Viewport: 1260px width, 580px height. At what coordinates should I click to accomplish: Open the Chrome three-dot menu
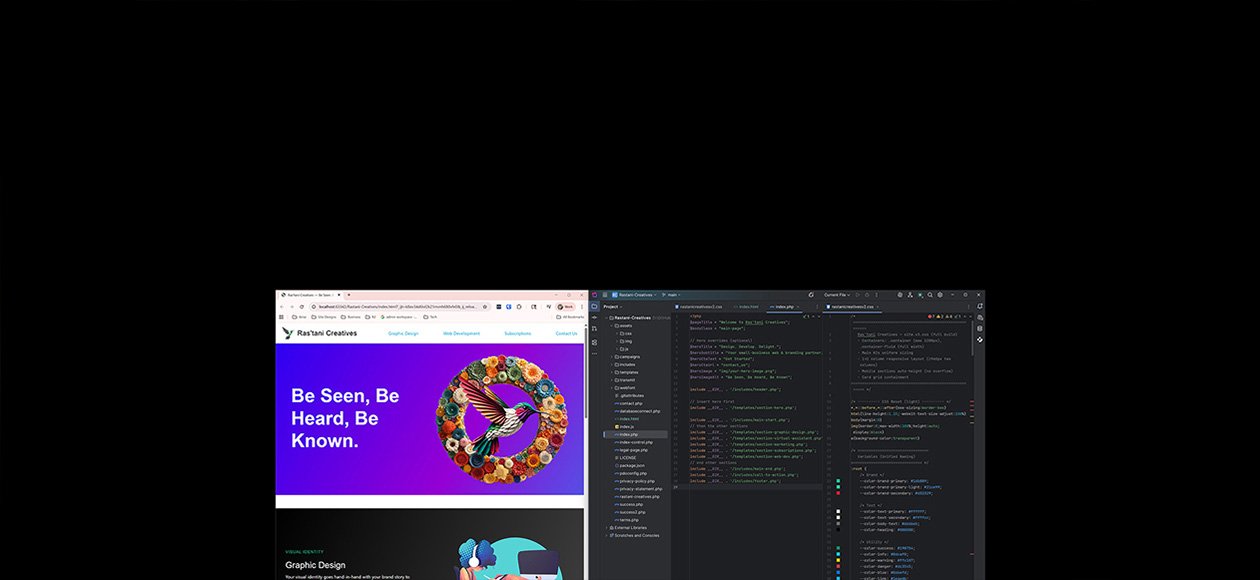click(x=582, y=306)
